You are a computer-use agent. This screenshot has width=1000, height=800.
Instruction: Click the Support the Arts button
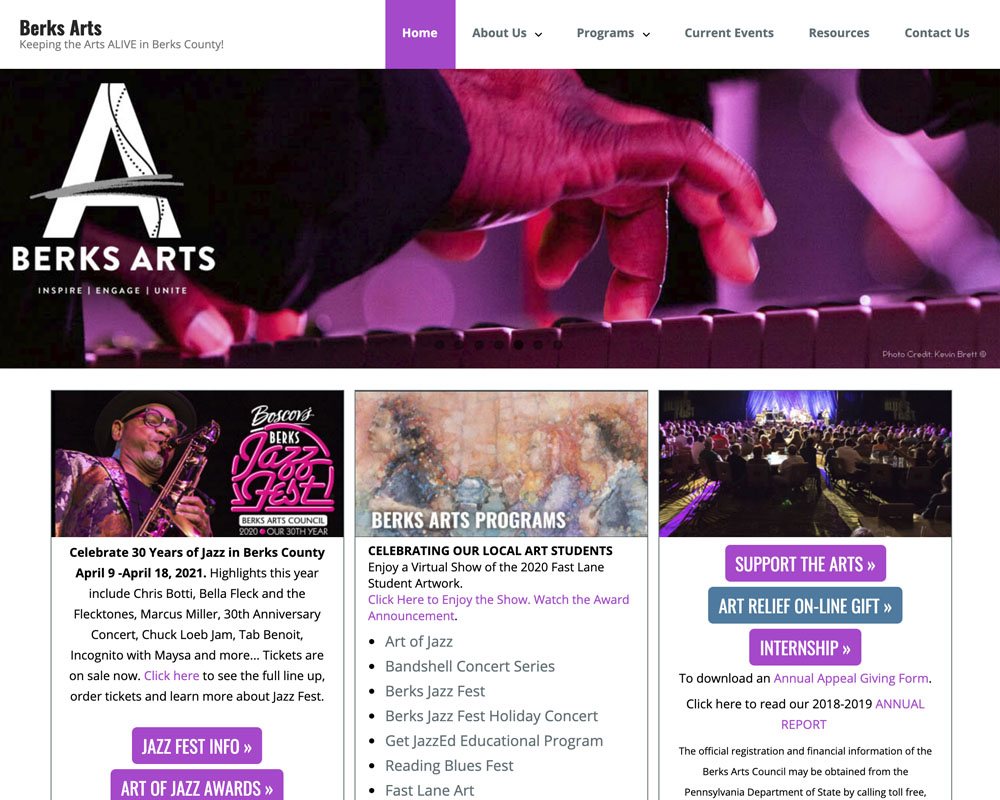tap(805, 563)
